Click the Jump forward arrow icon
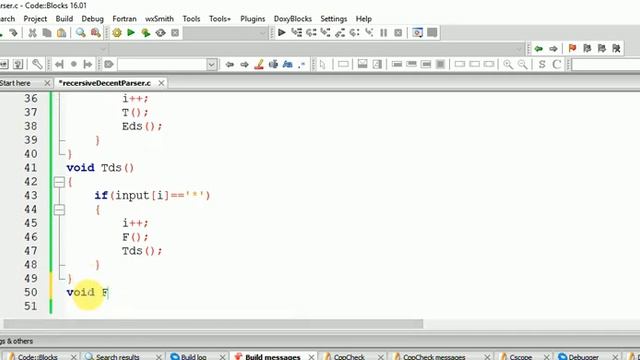Screen dimensions: 640x360 (553, 49)
